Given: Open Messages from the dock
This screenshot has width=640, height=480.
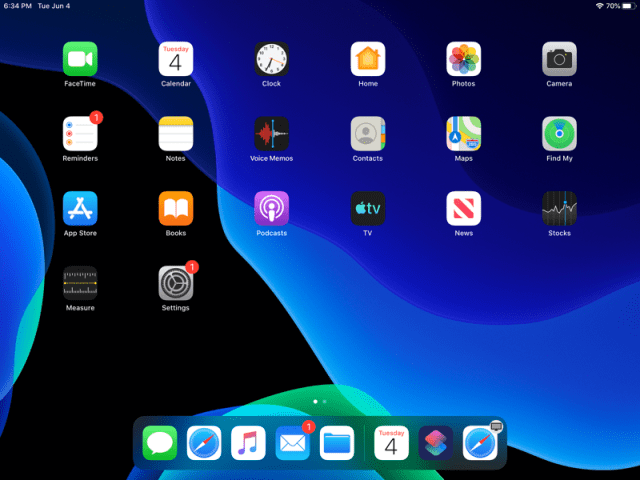Looking at the screenshot, I should tap(160, 443).
